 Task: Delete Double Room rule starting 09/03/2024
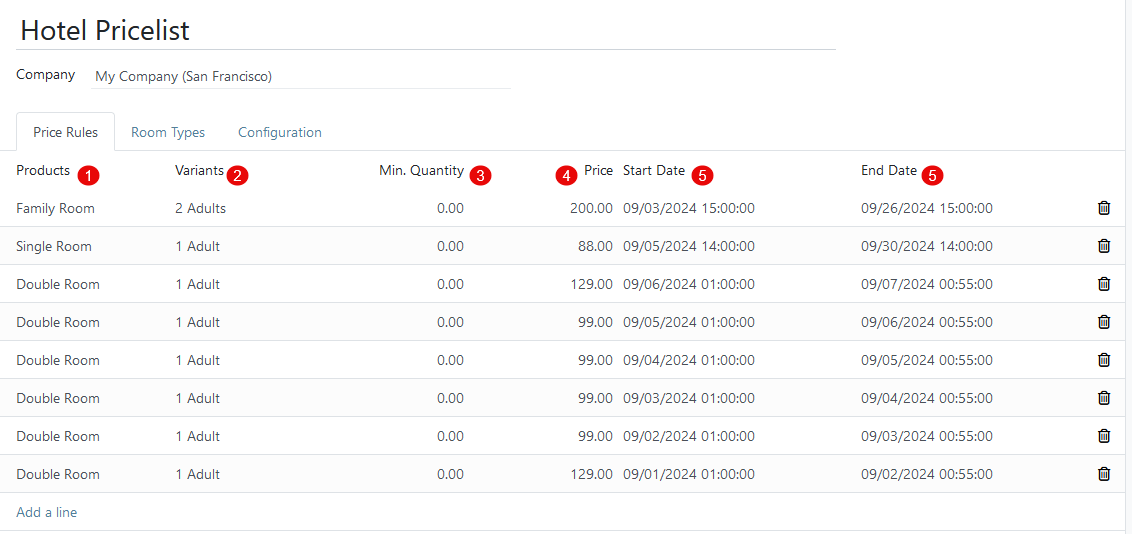[1104, 398]
